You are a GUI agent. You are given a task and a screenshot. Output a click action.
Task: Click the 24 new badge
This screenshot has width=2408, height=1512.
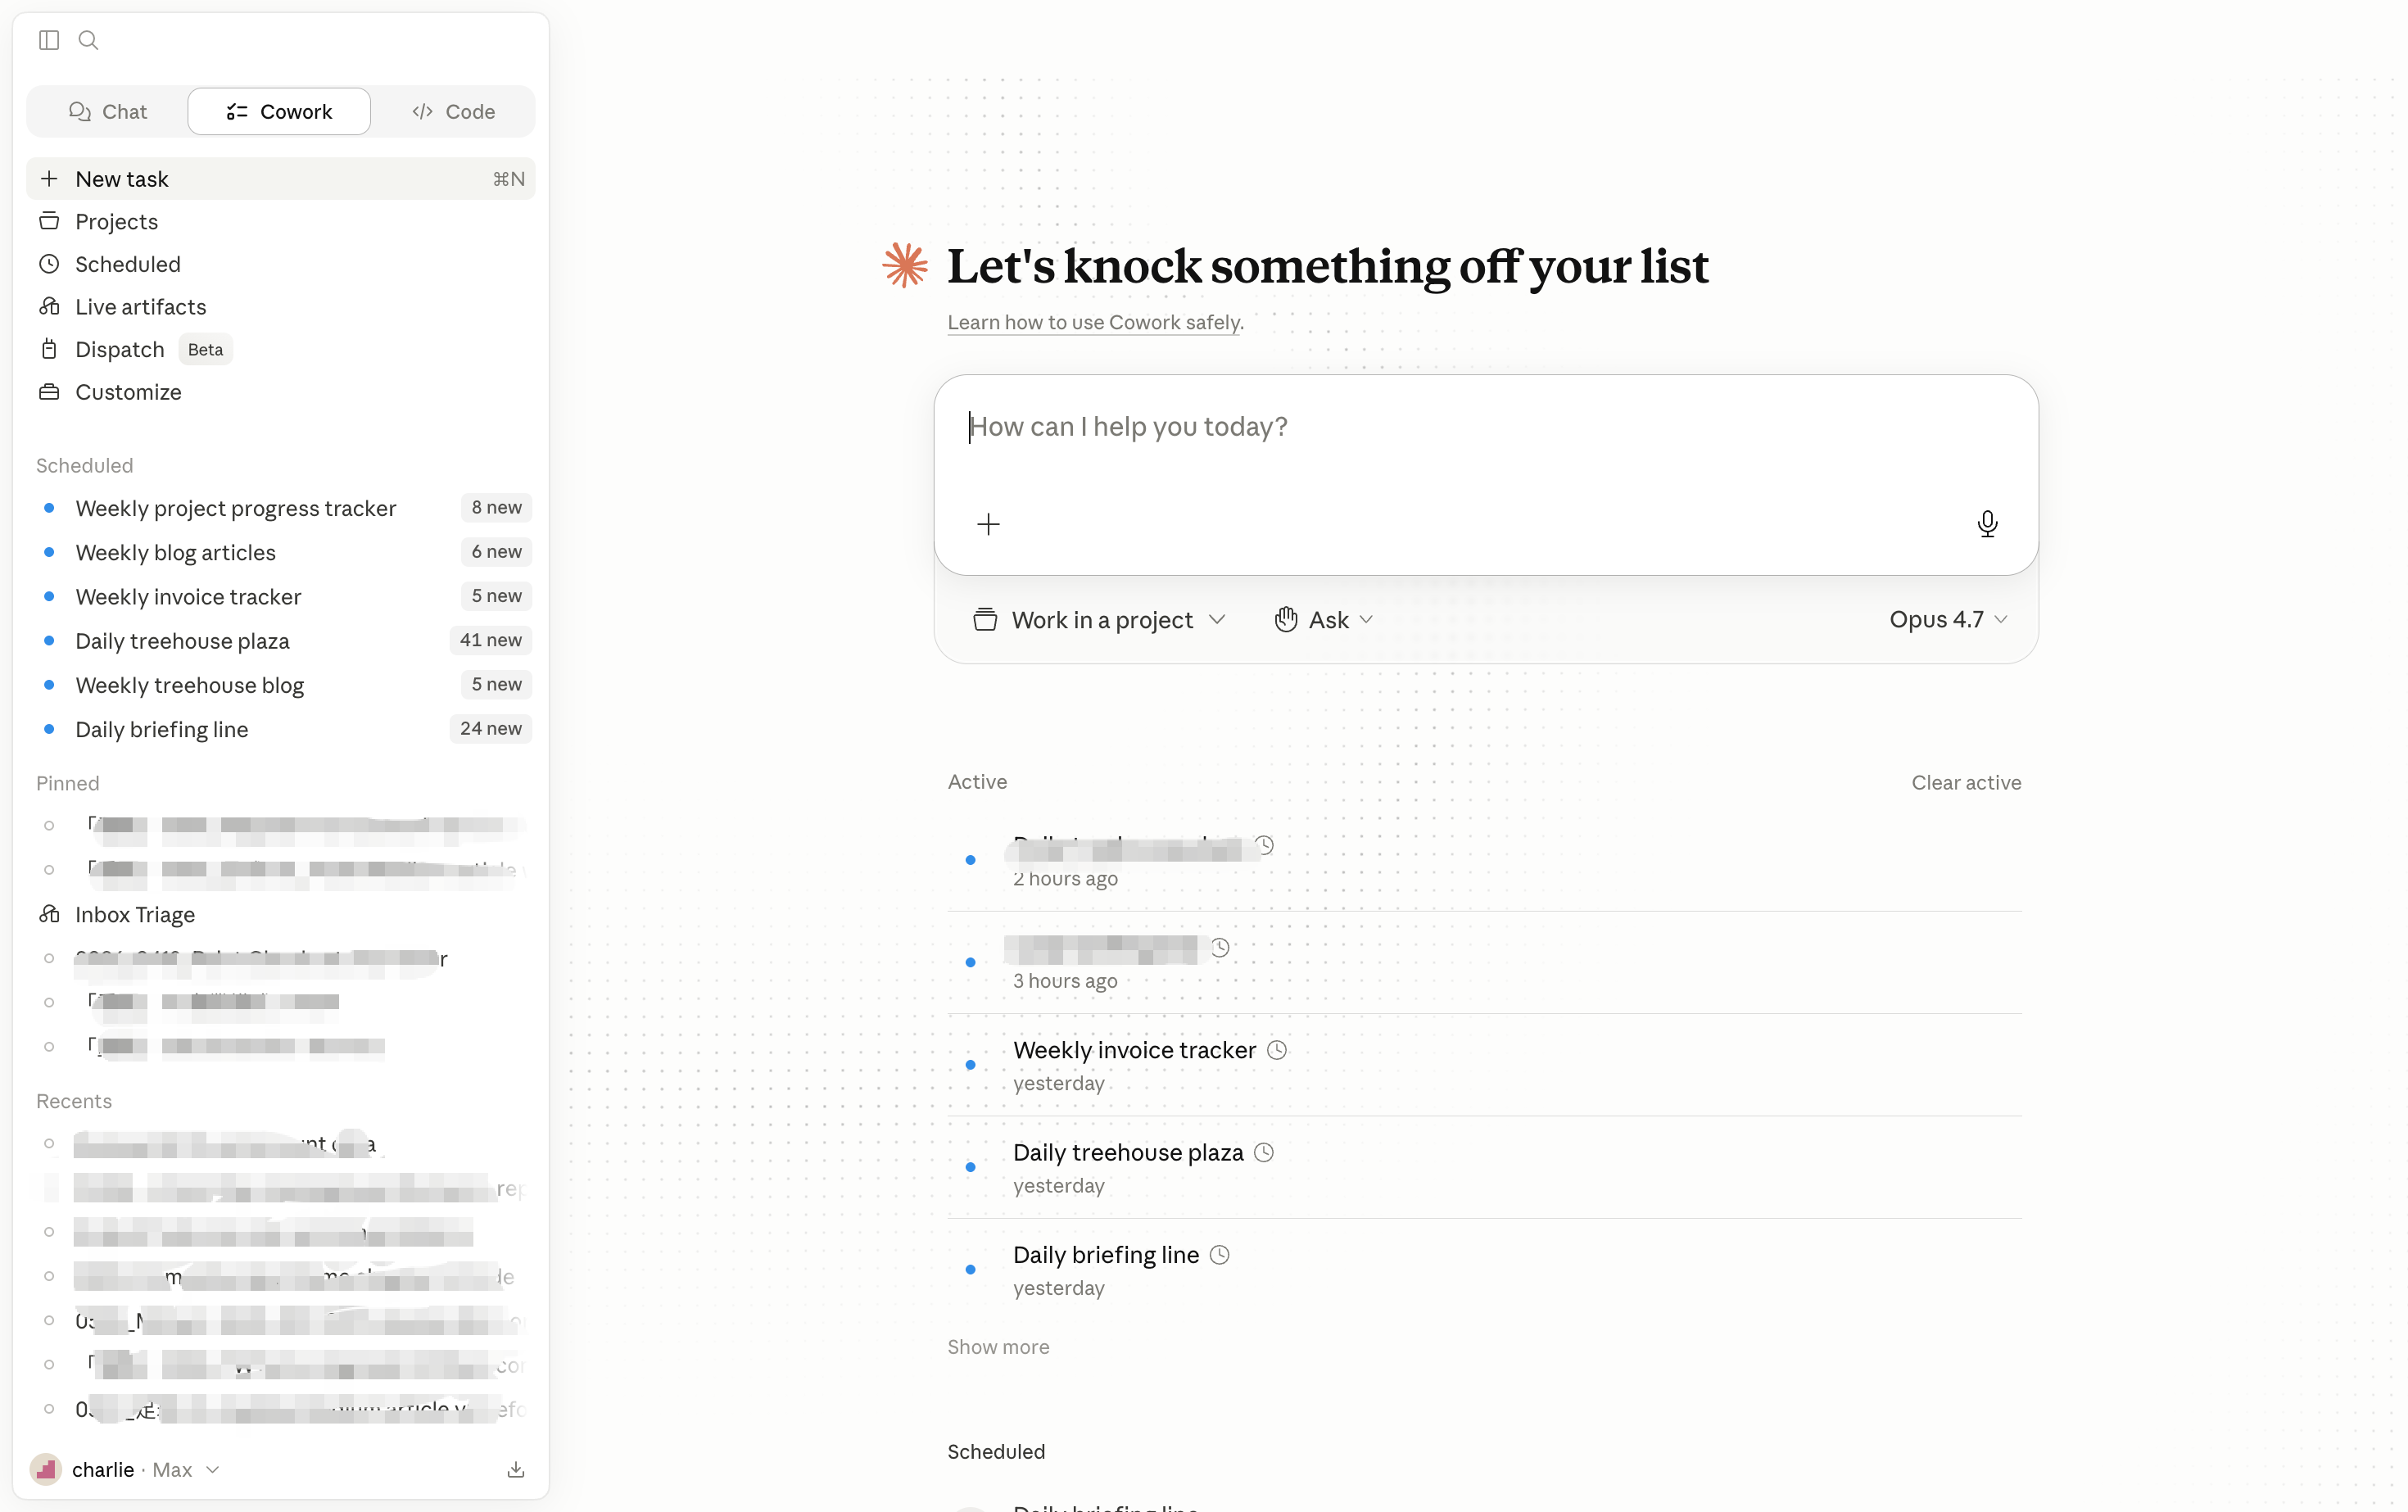coord(490,729)
